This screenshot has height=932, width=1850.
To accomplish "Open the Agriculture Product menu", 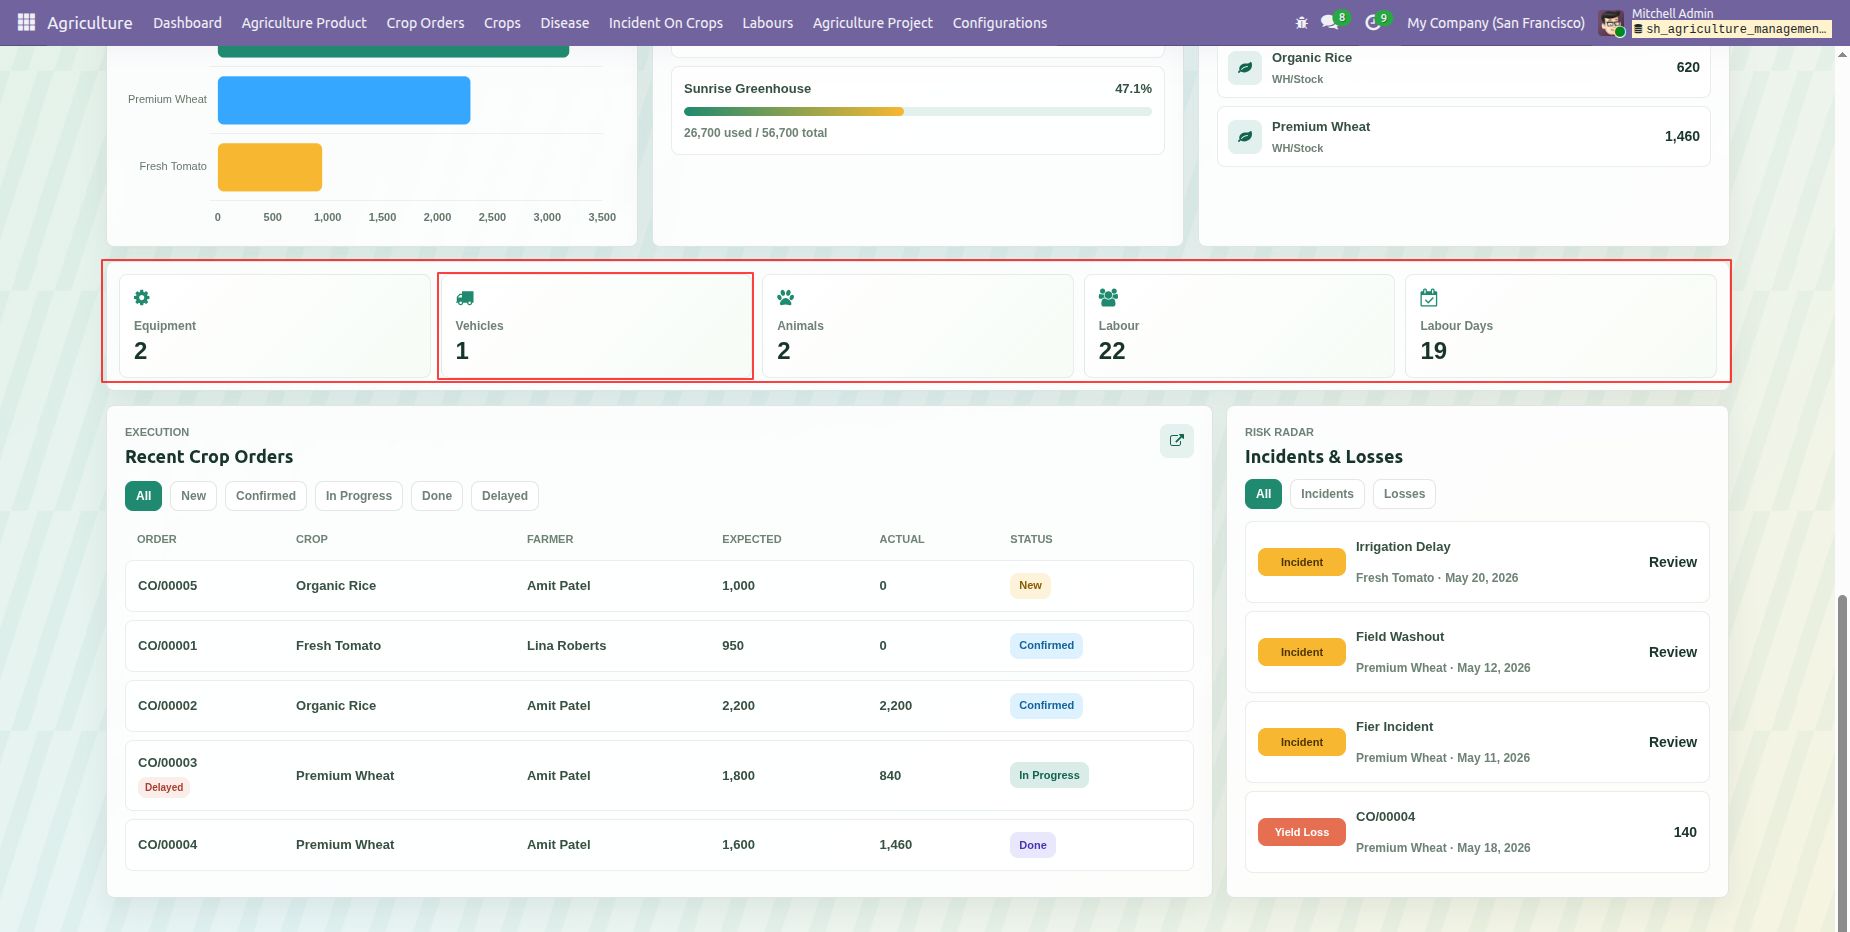I will point(304,23).
